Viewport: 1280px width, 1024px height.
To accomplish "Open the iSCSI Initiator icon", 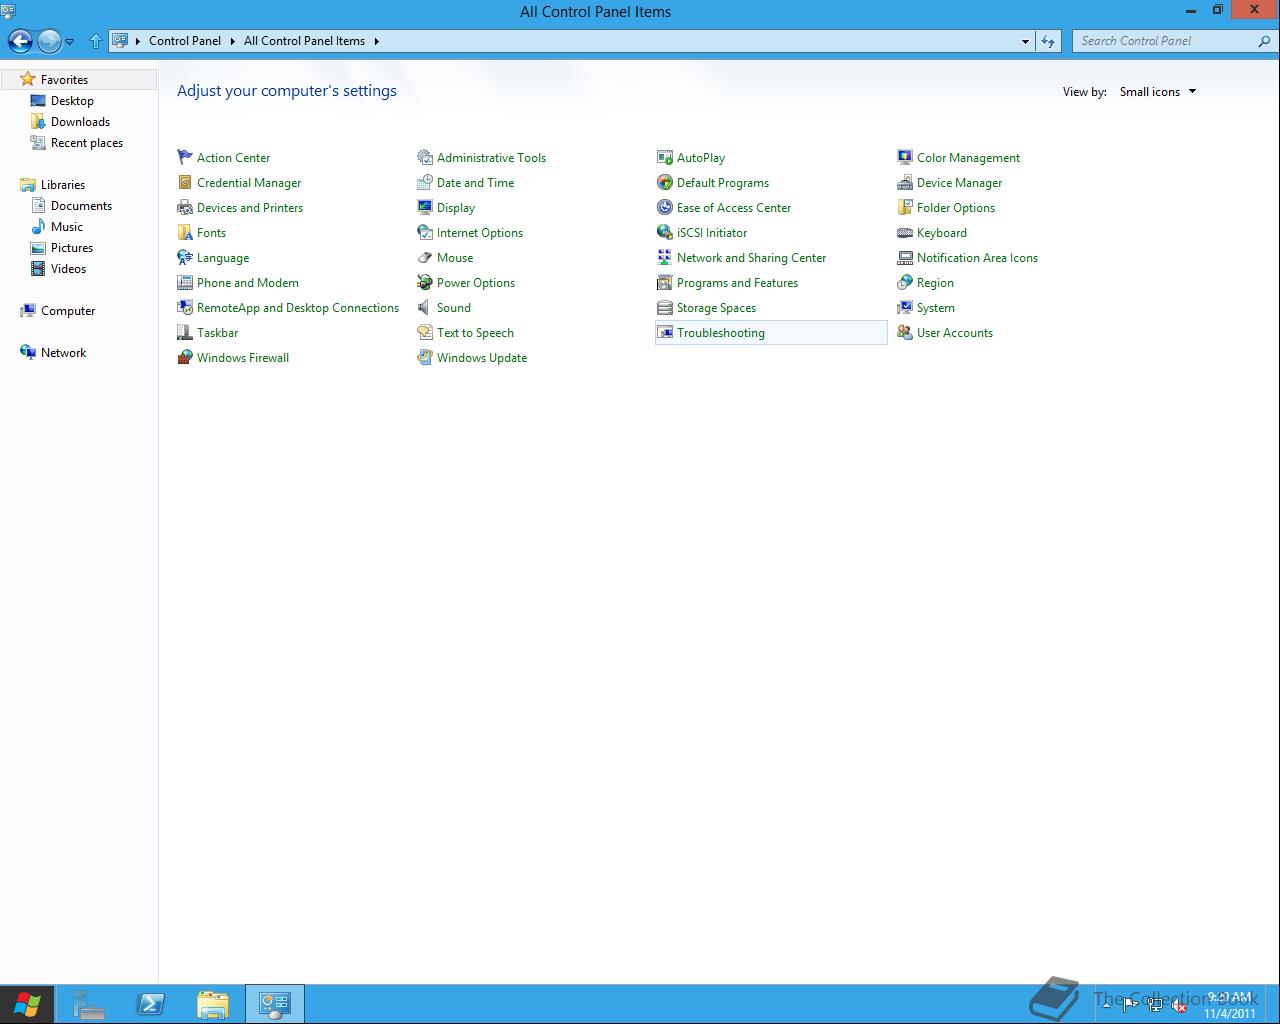I will point(665,232).
